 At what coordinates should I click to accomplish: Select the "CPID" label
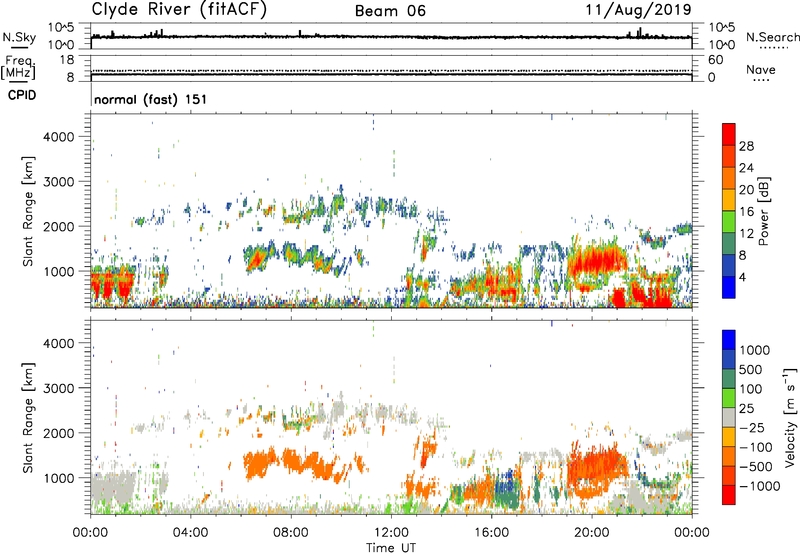click(x=22, y=95)
